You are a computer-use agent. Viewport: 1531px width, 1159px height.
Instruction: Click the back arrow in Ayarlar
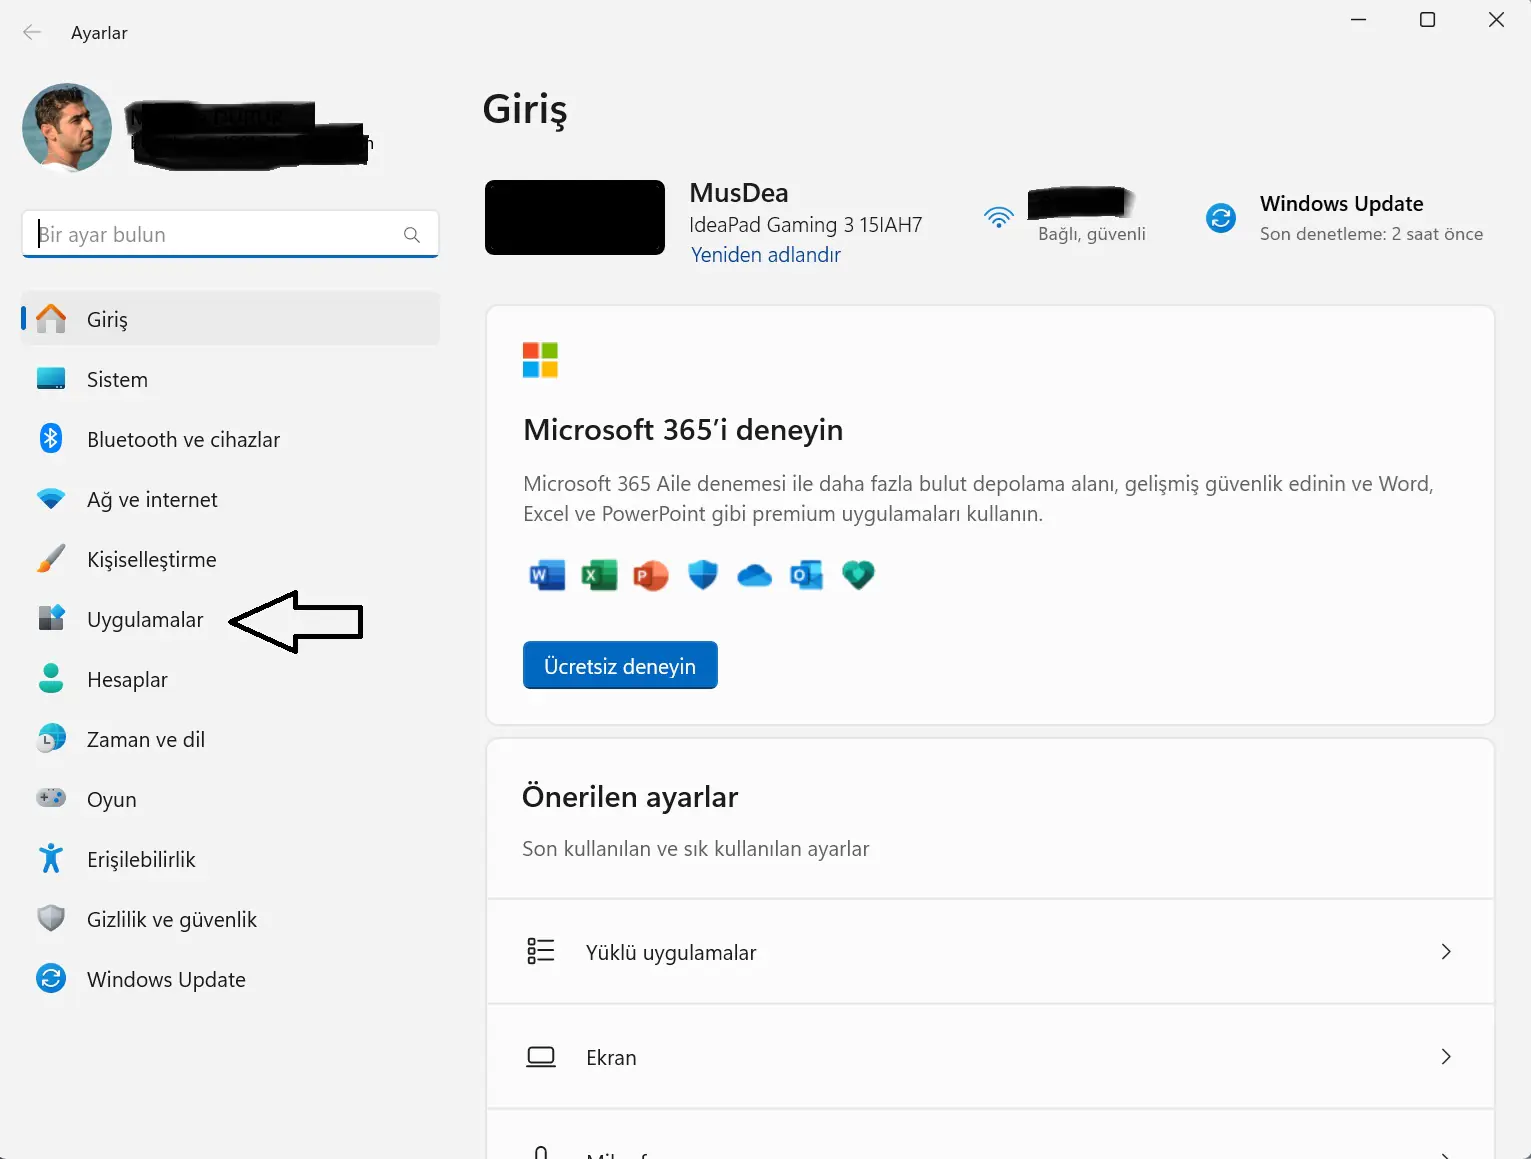tap(32, 33)
